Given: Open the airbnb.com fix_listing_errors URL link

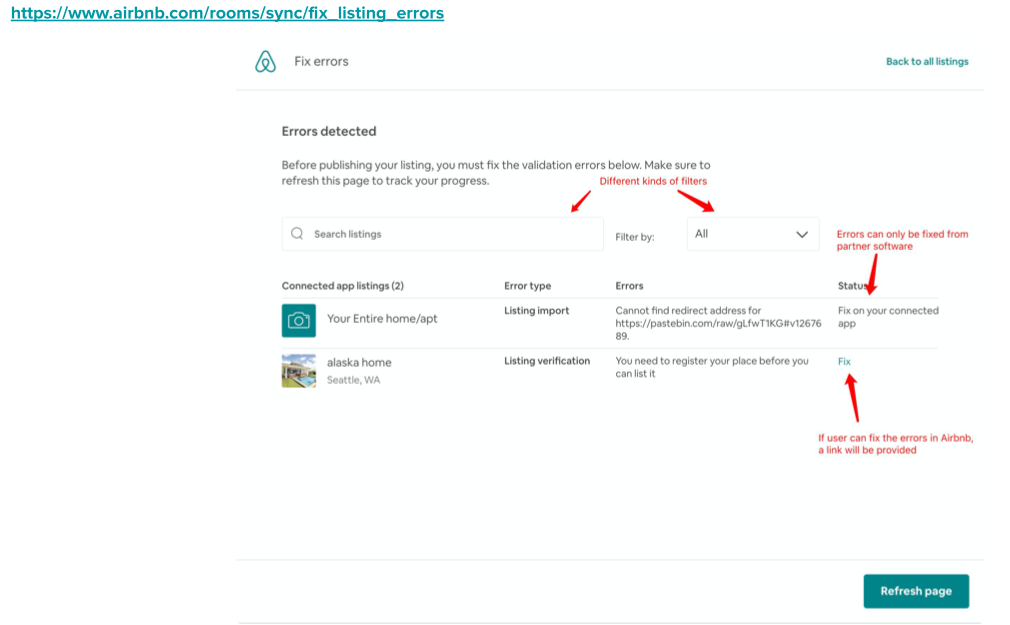Looking at the screenshot, I should [227, 14].
